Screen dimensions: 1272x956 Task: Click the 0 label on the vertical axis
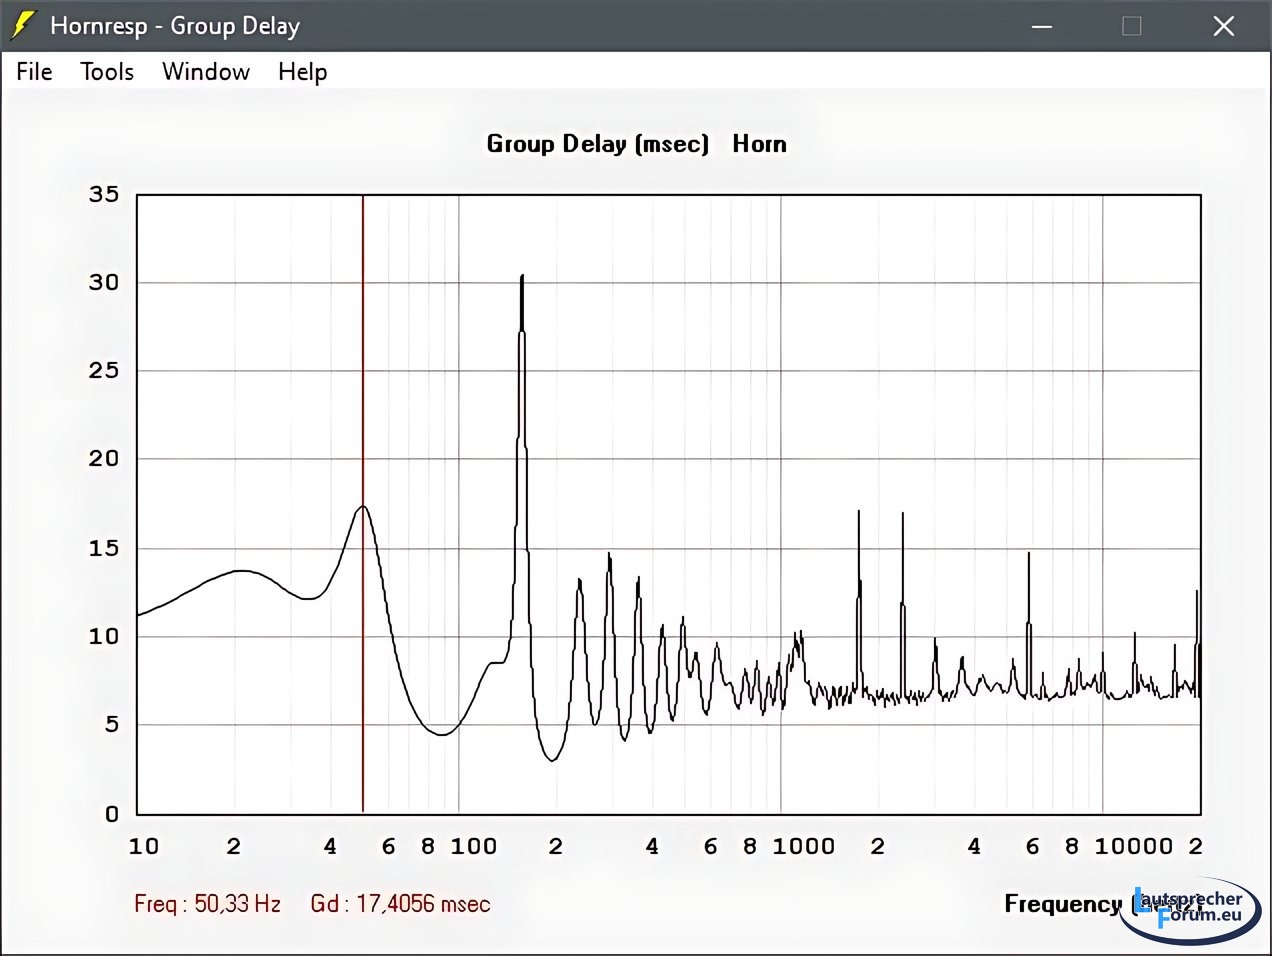click(x=112, y=814)
